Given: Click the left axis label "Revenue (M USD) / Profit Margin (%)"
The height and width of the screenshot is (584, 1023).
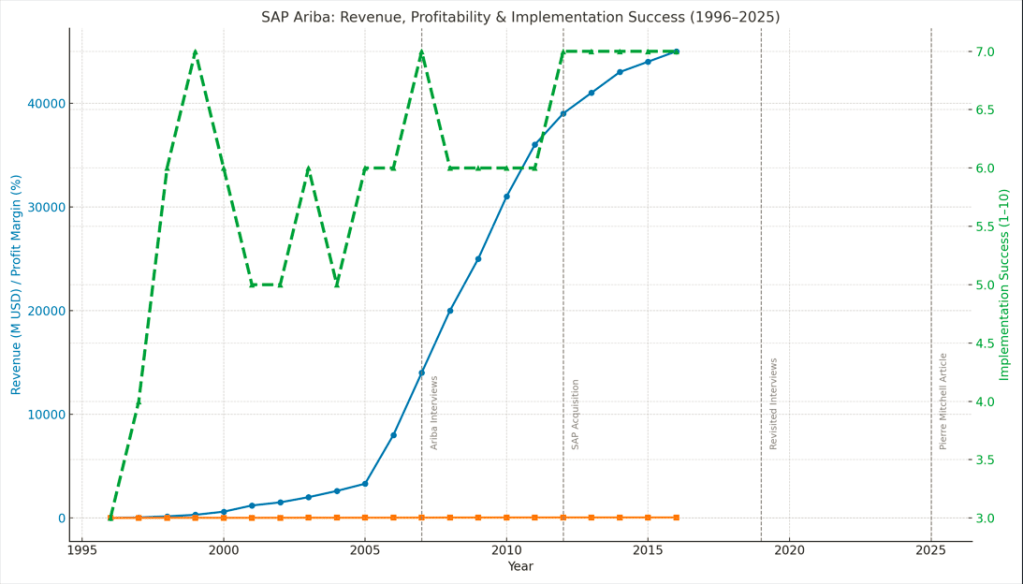Looking at the screenshot, I should pyautogui.click(x=16, y=286).
